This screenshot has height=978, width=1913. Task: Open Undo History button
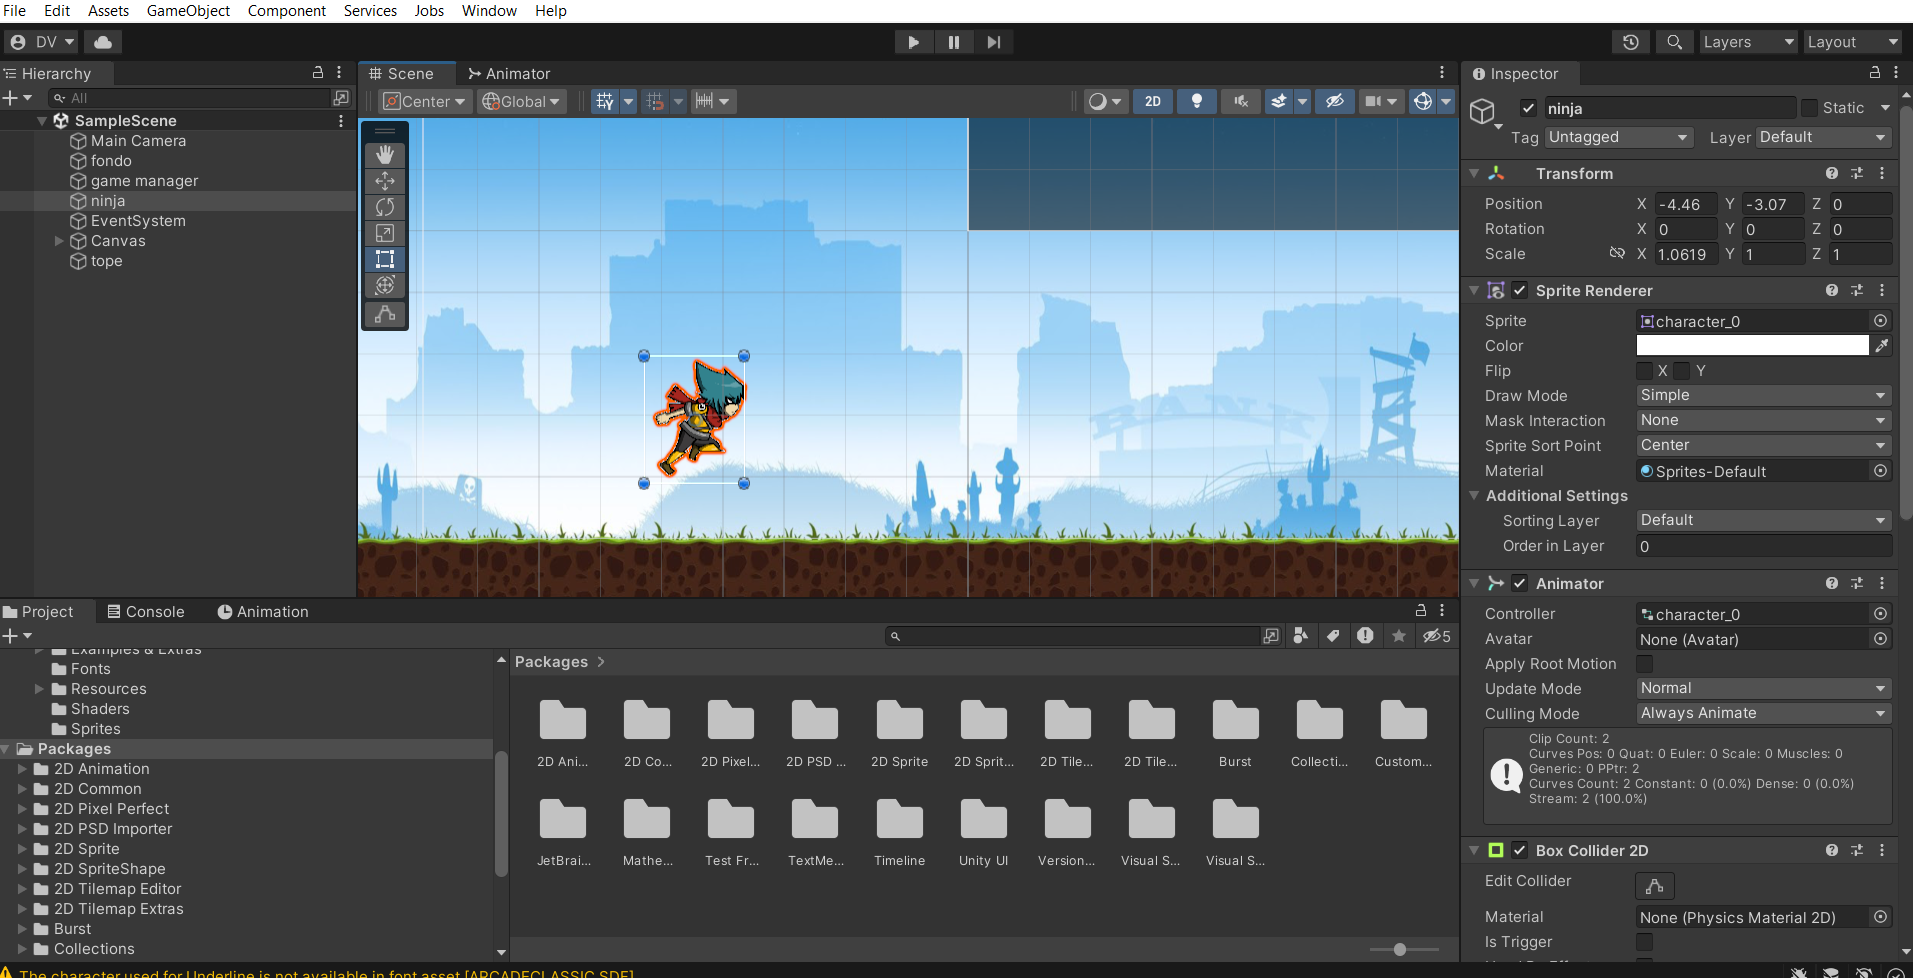[1631, 42]
